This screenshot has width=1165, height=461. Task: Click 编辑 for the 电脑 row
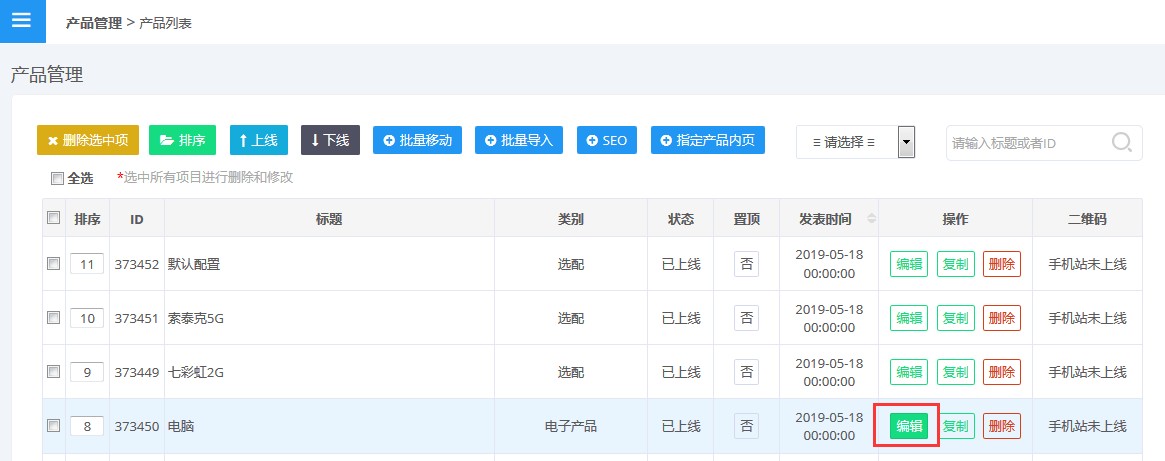point(909,426)
